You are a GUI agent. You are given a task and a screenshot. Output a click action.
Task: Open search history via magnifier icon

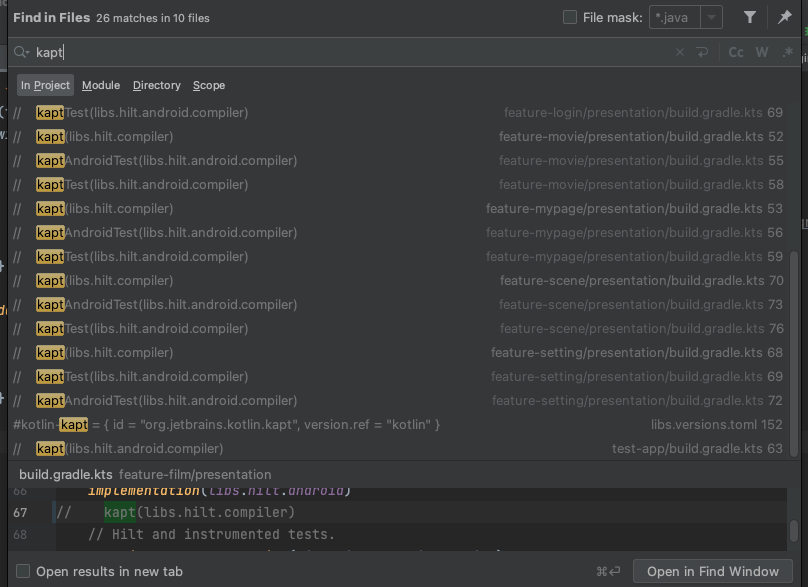click(x=21, y=52)
